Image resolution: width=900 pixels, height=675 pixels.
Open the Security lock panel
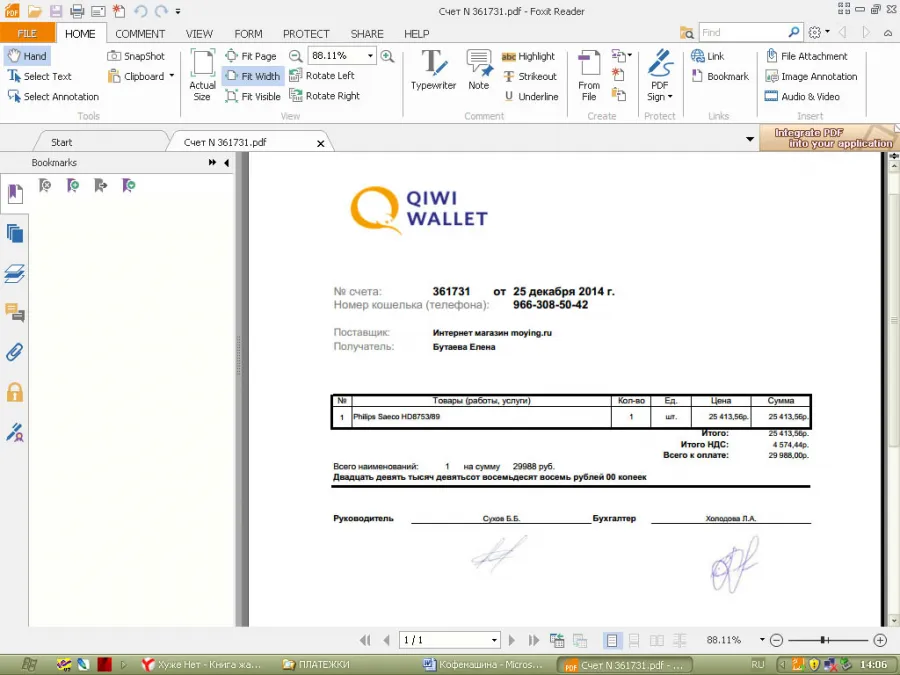tap(14, 393)
